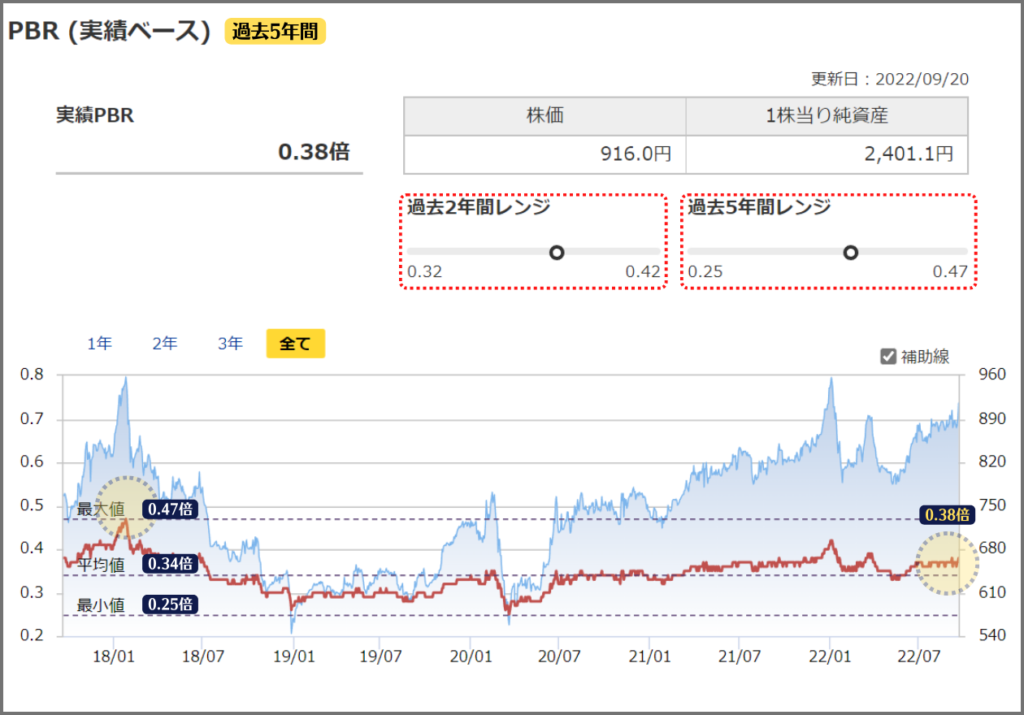
Task: Click the 1株当り純資産 table header
Action: pyautogui.click(x=827, y=116)
